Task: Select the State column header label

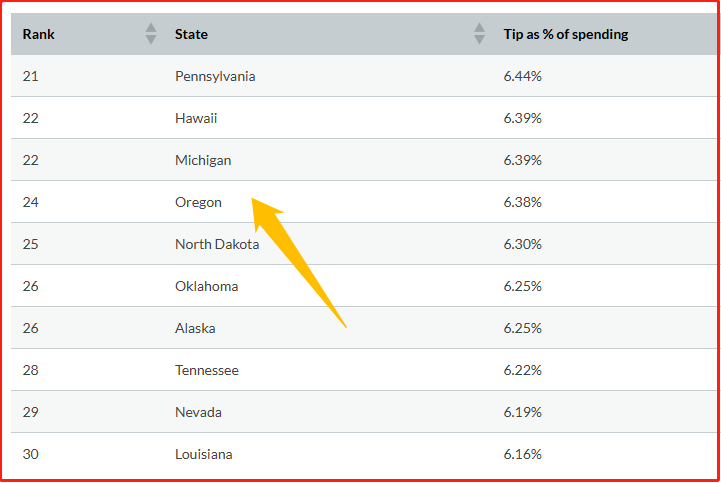Action: pyautogui.click(x=191, y=34)
